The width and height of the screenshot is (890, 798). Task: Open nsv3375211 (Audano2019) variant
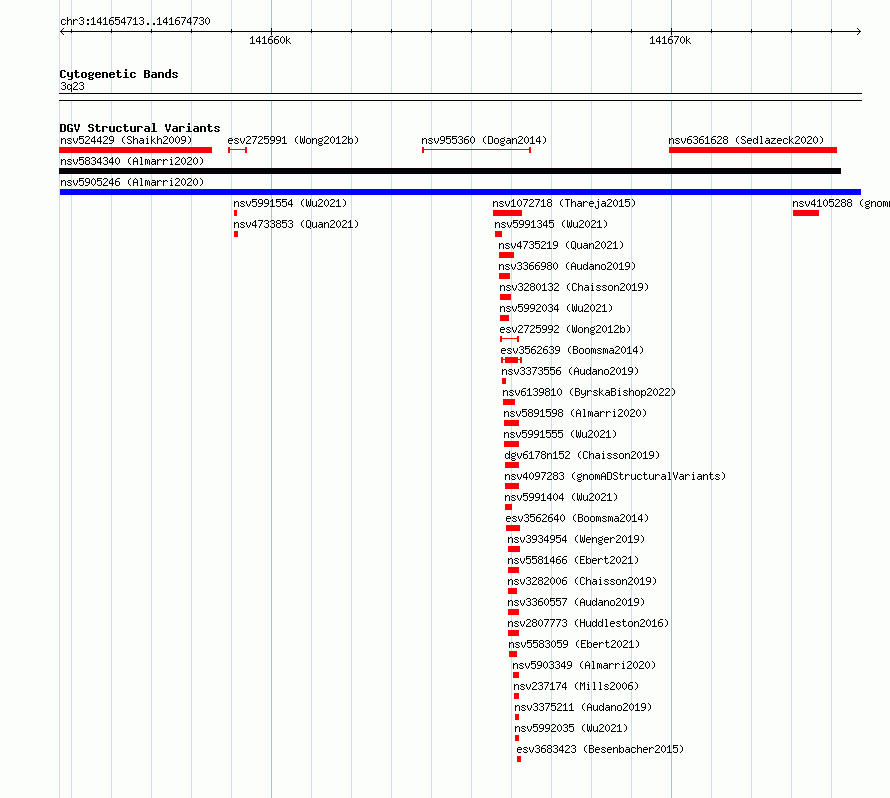point(583,707)
